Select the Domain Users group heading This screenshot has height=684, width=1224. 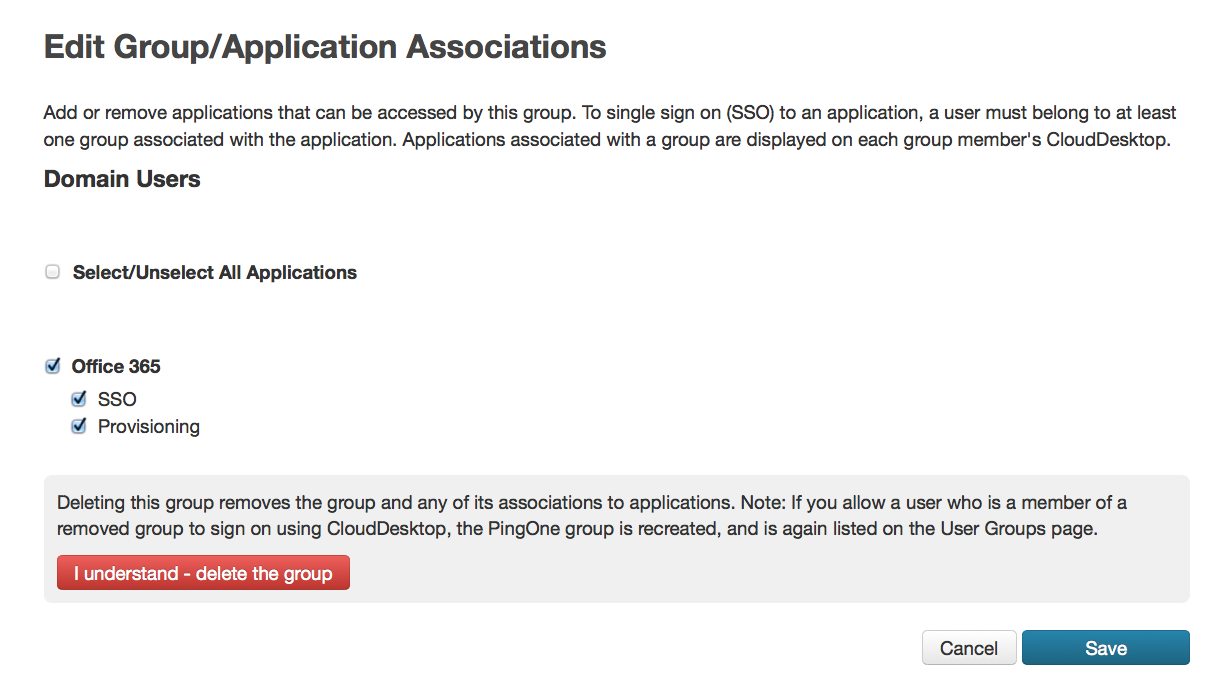[121, 179]
